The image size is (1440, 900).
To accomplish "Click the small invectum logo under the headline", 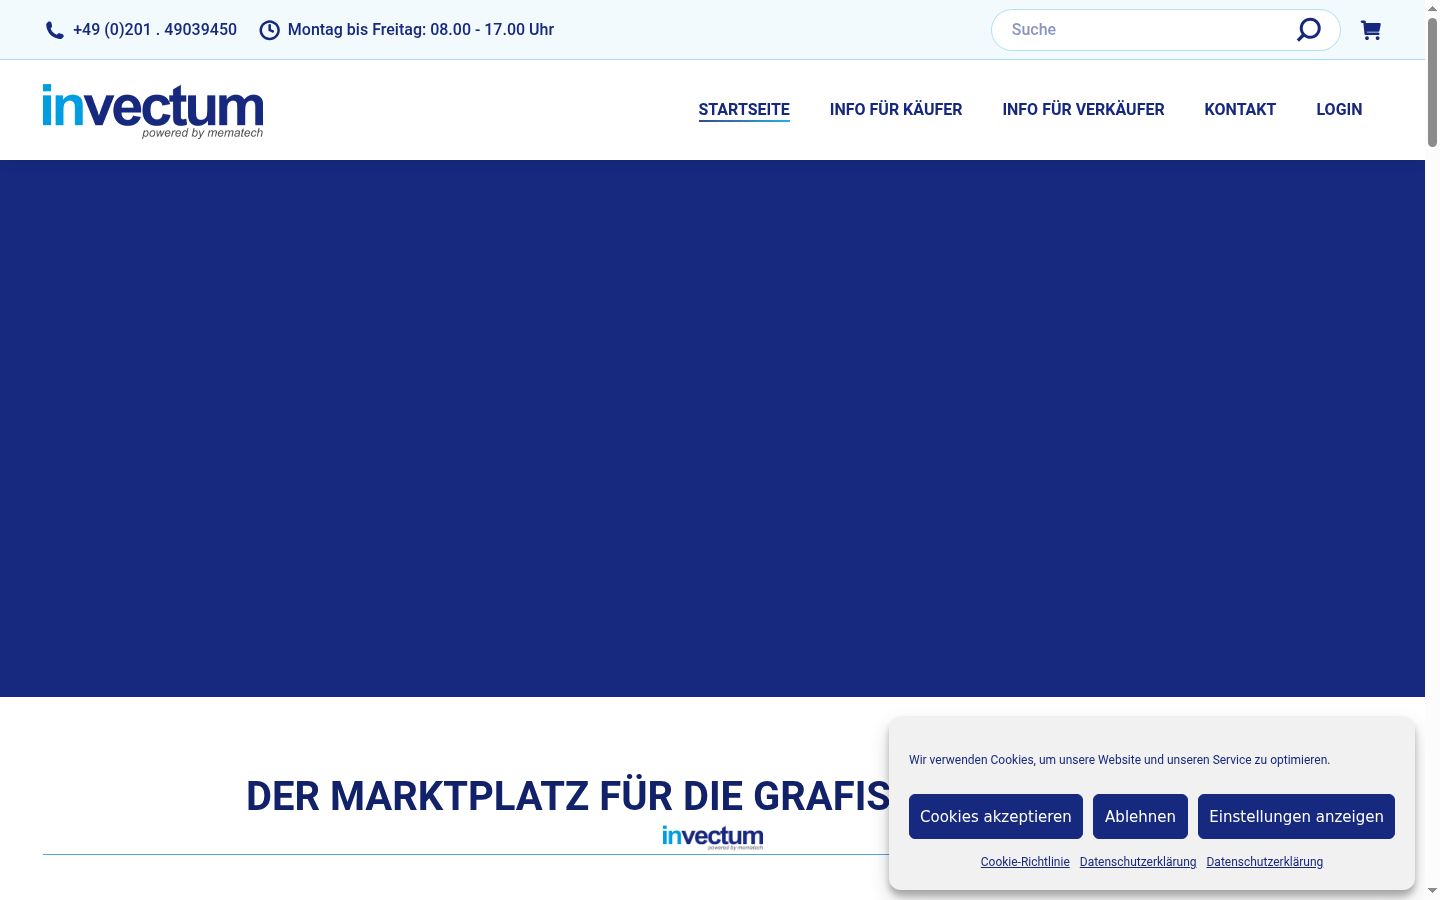I will 713,837.
